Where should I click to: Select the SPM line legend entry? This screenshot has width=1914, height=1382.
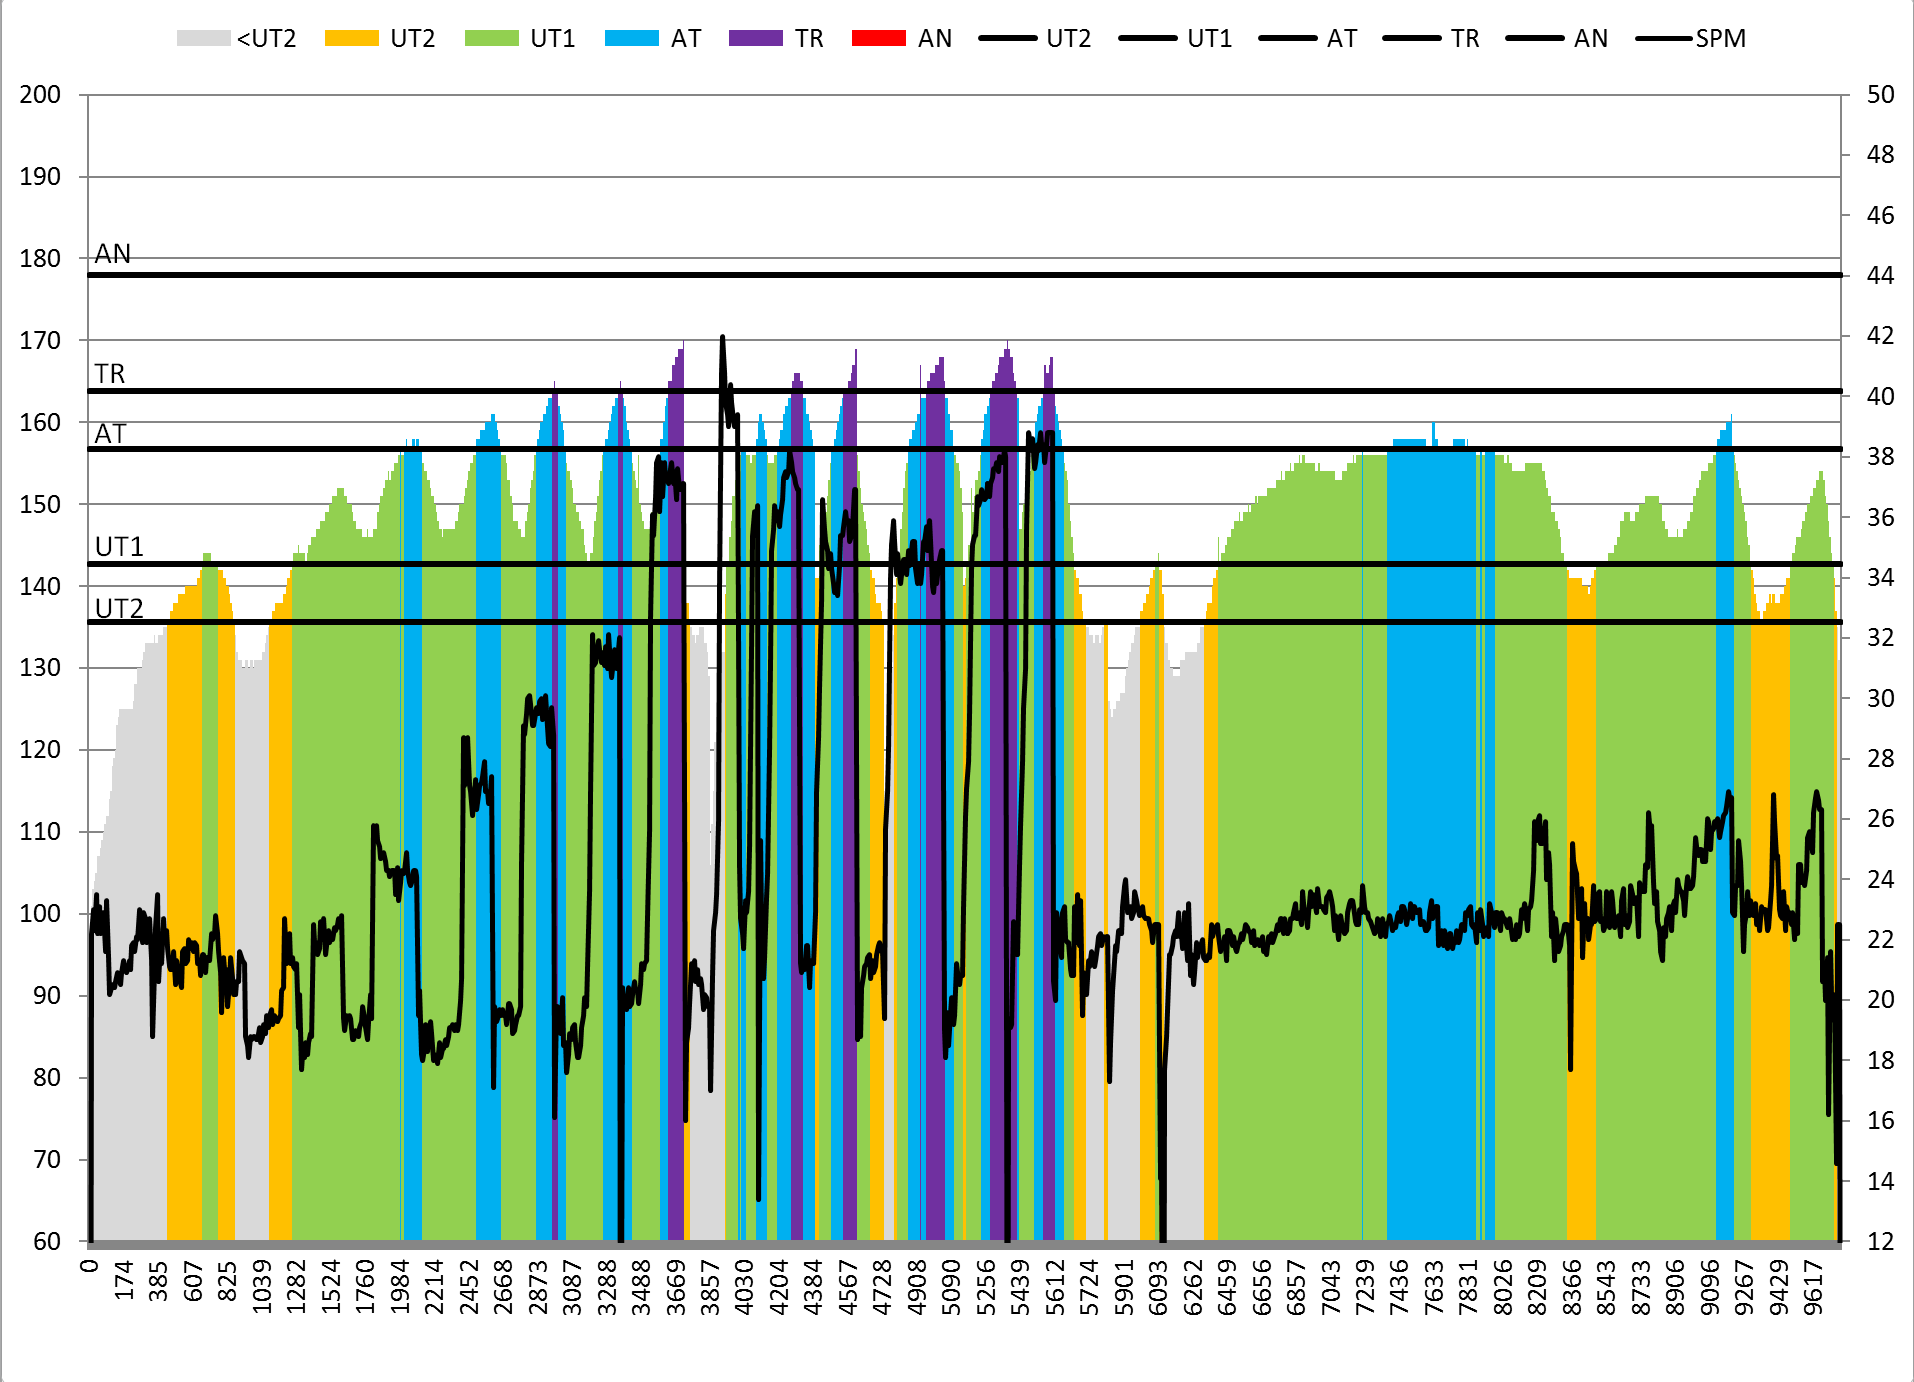[x=1720, y=39]
